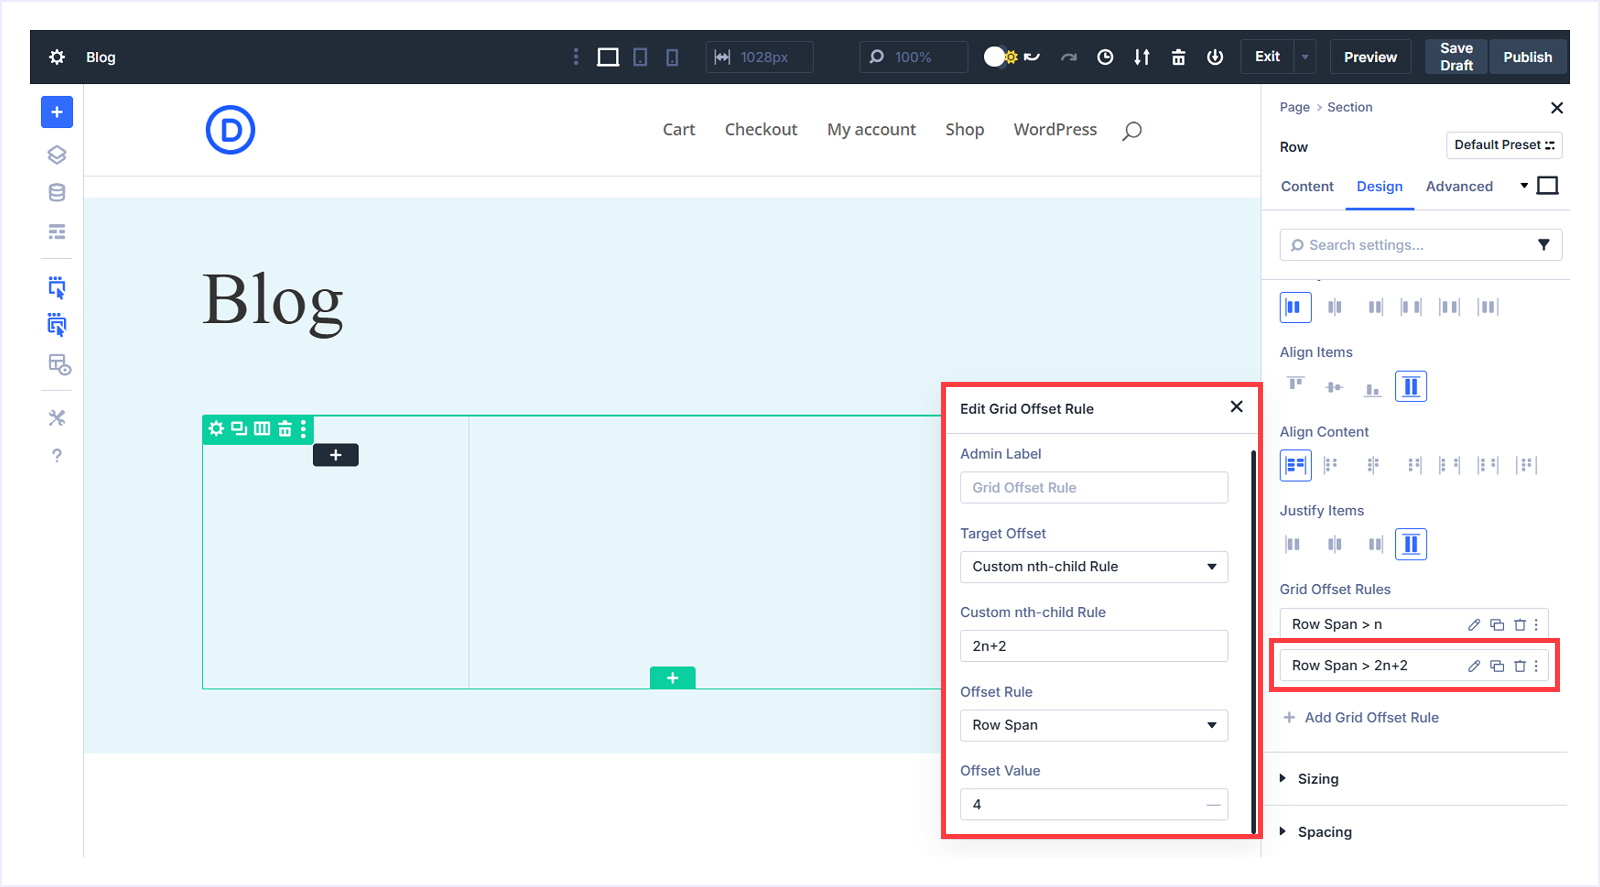Select first Align Content option
Image resolution: width=1600 pixels, height=887 pixels.
tap(1296, 465)
